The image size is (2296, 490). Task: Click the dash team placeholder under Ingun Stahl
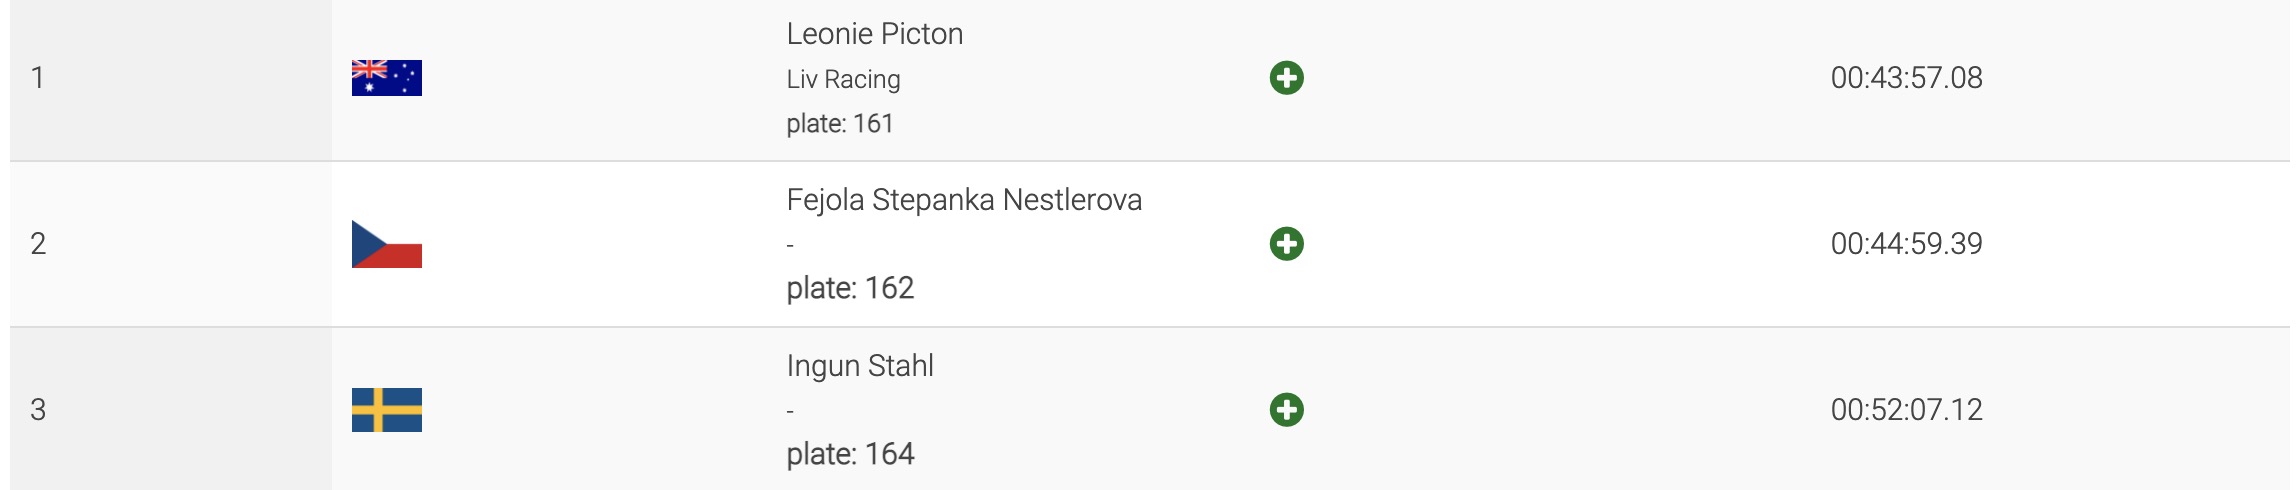click(x=790, y=411)
